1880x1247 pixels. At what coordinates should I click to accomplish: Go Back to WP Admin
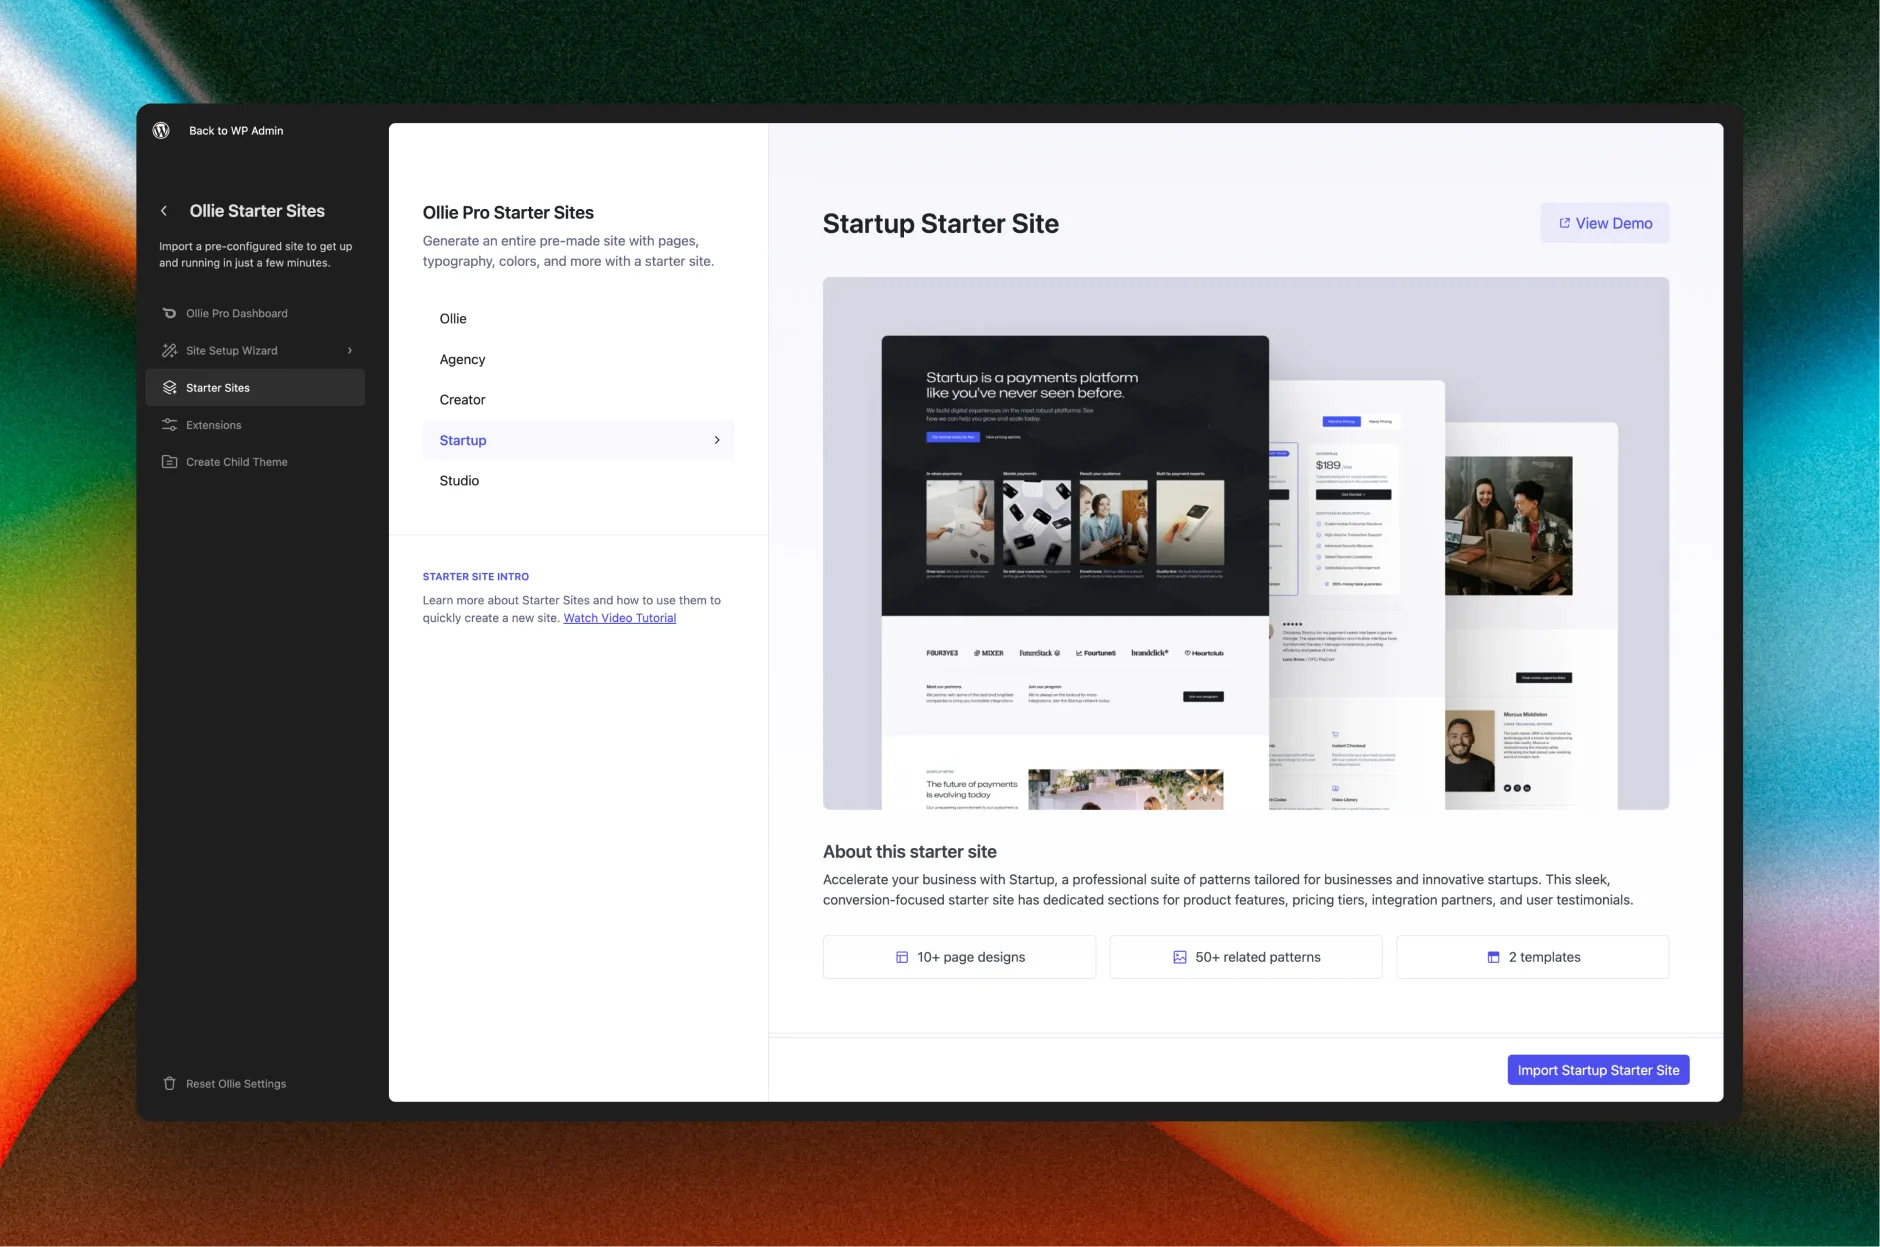tap(236, 131)
